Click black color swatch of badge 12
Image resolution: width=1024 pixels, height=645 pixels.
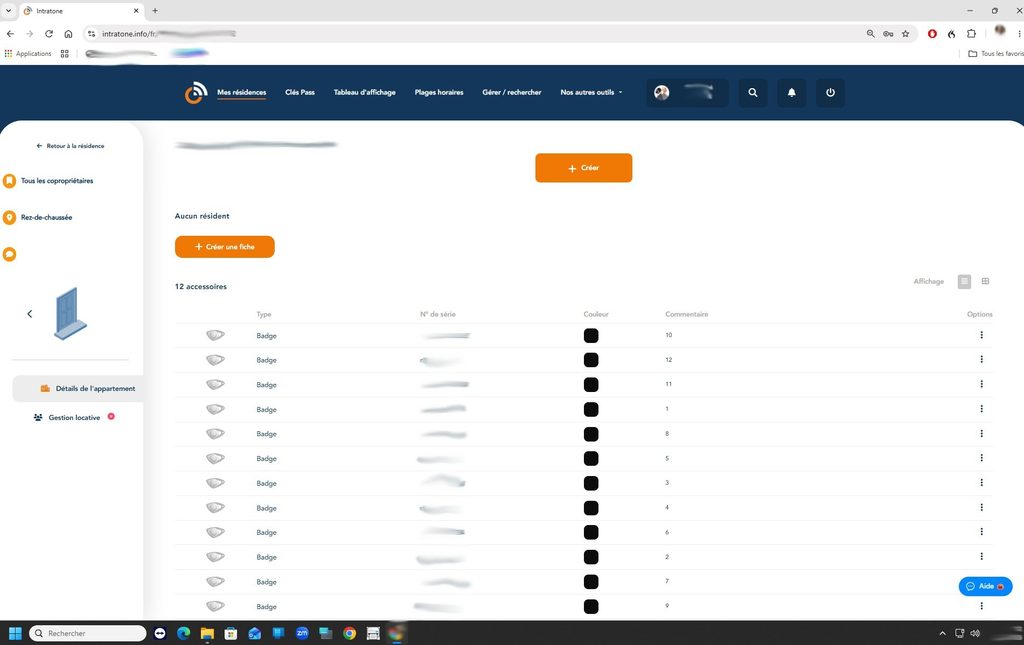click(x=591, y=360)
